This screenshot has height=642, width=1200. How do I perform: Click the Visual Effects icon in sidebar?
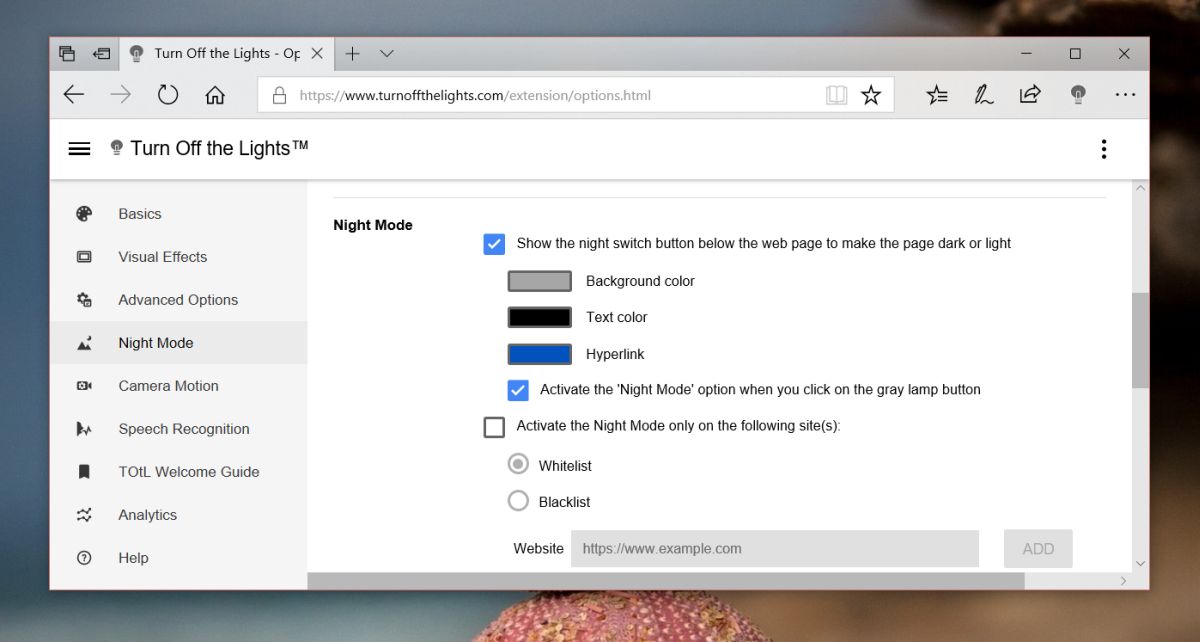(x=84, y=256)
